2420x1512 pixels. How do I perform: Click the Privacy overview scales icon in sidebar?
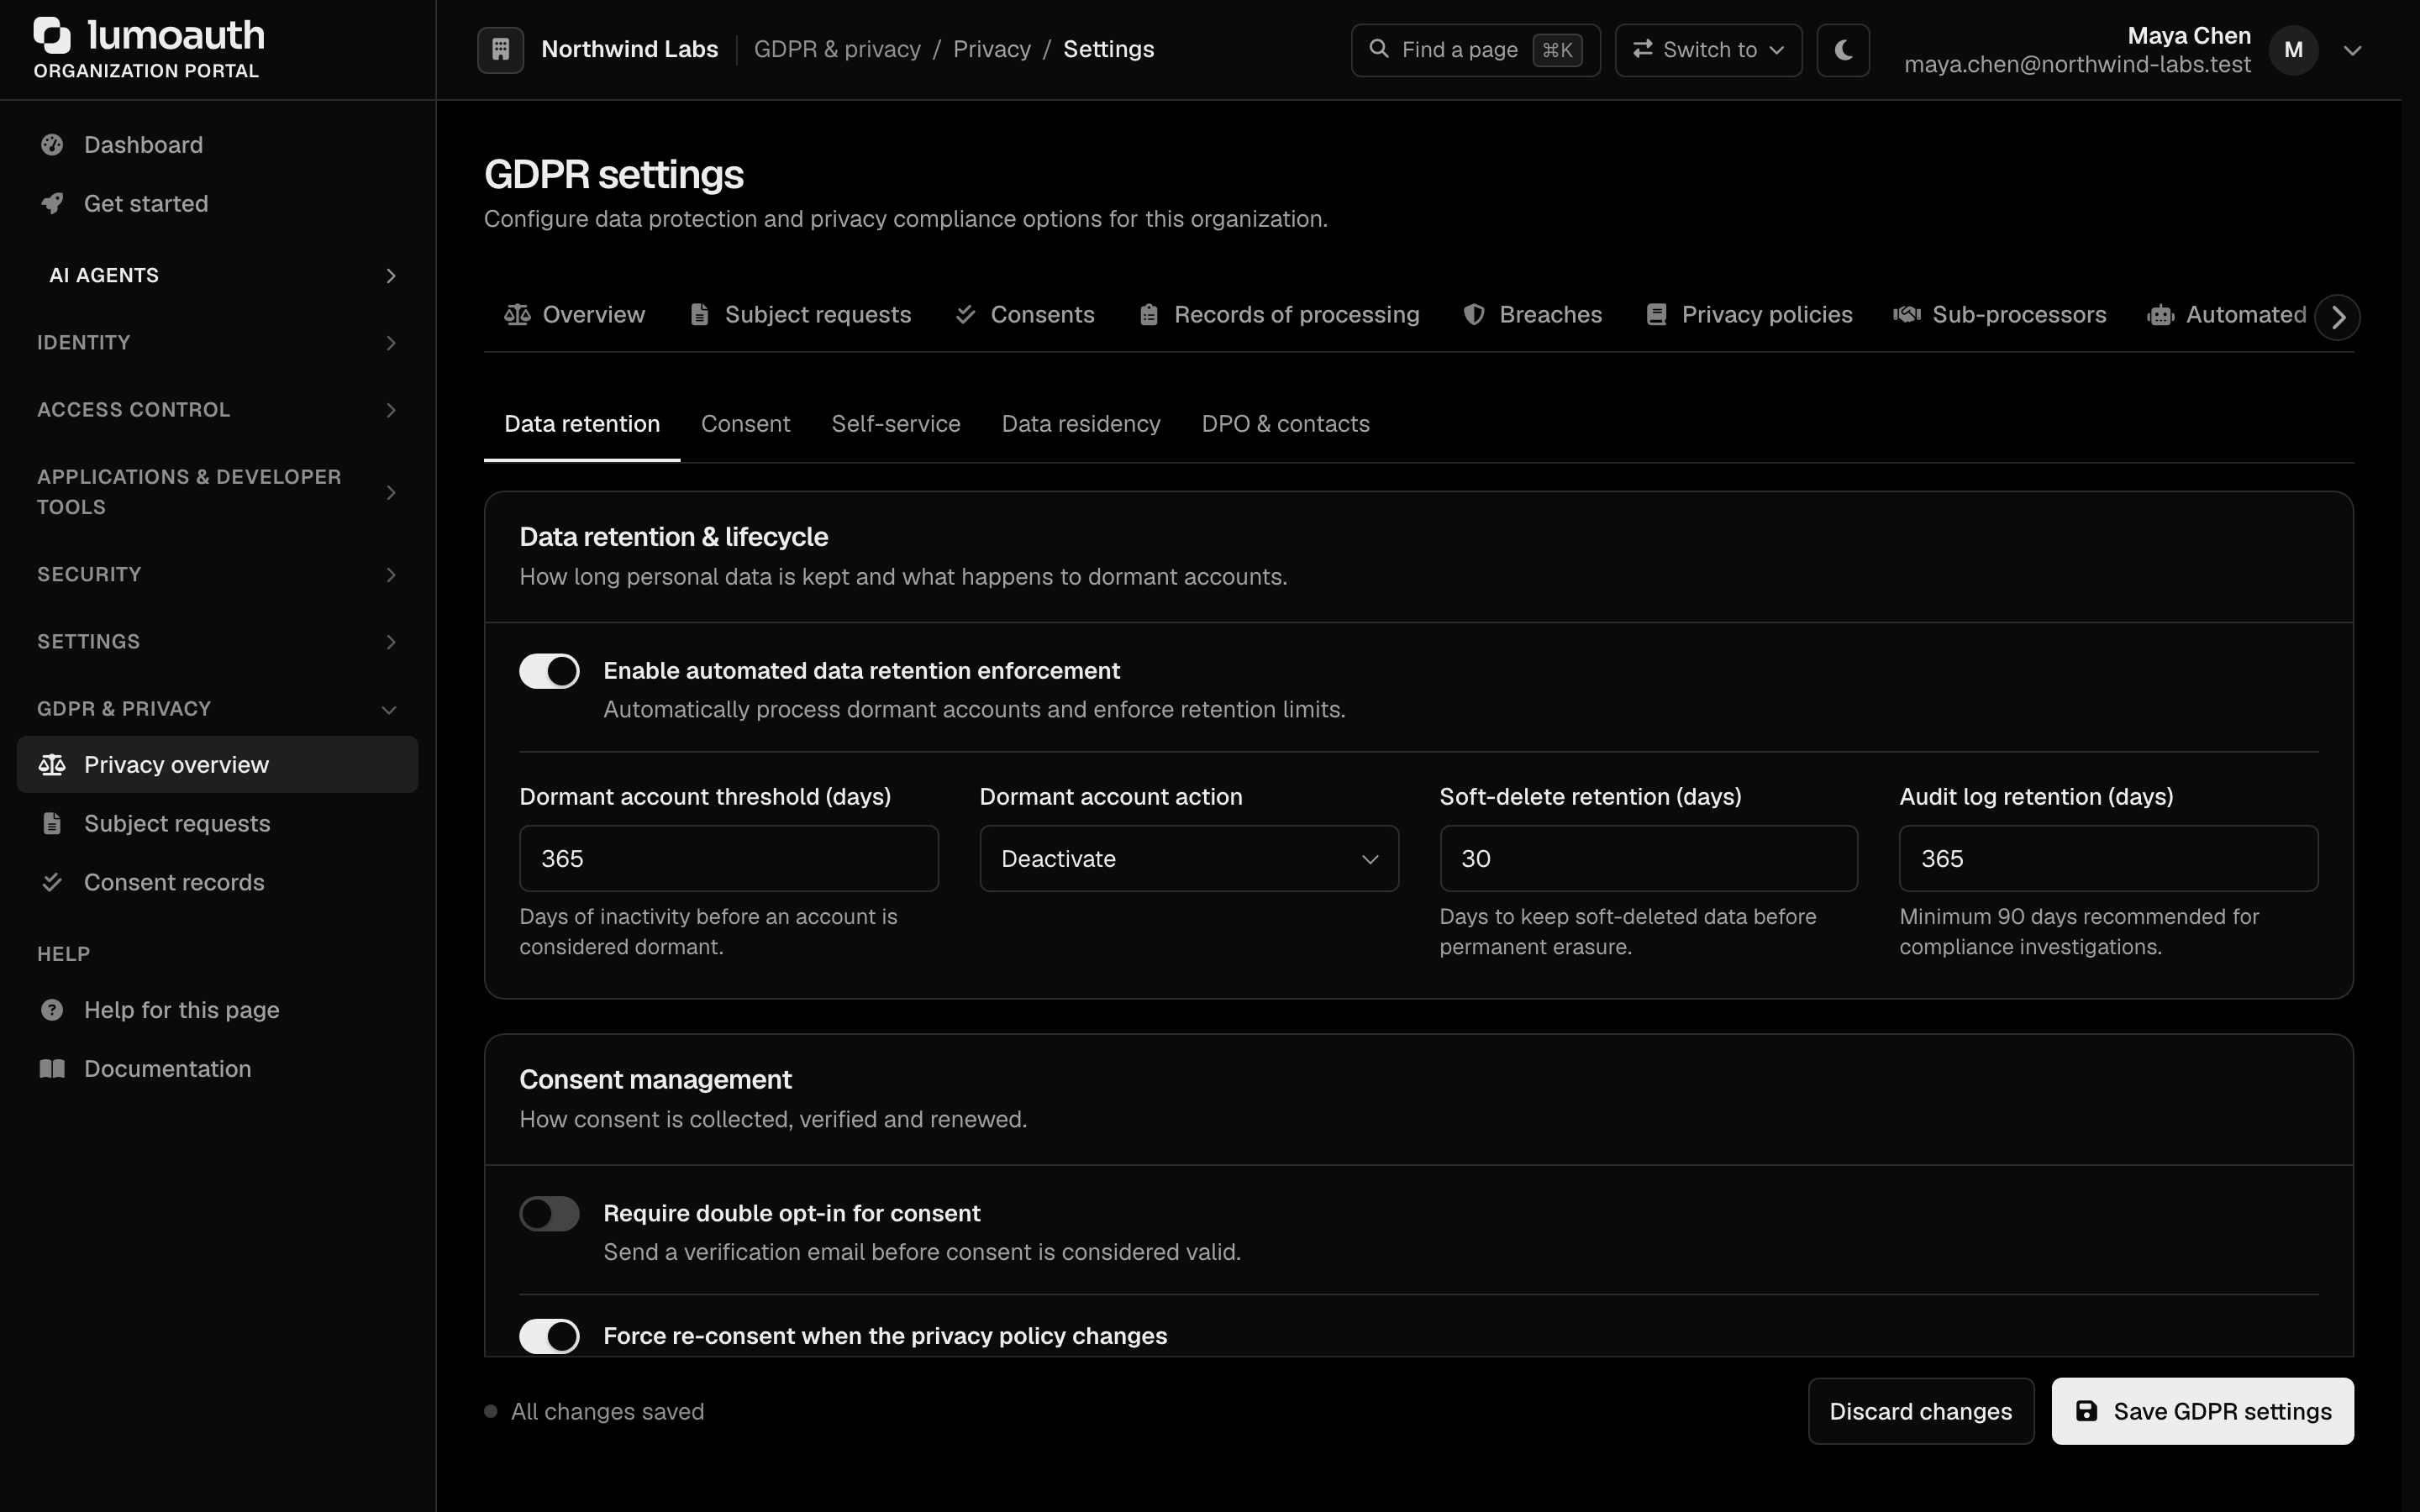[52, 765]
